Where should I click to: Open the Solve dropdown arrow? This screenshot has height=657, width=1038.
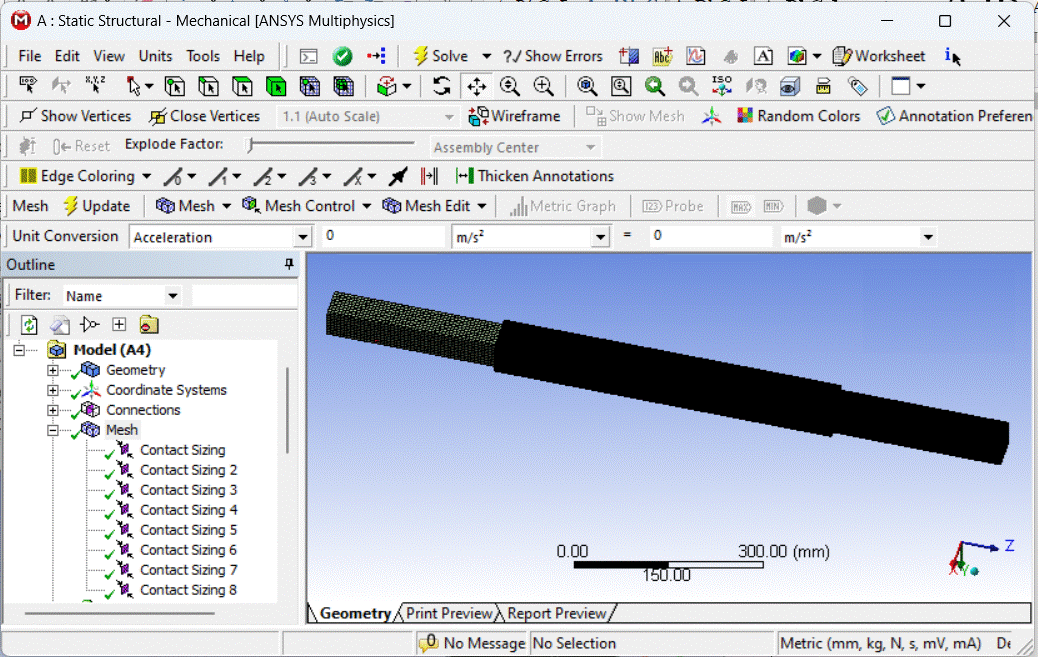(487, 56)
